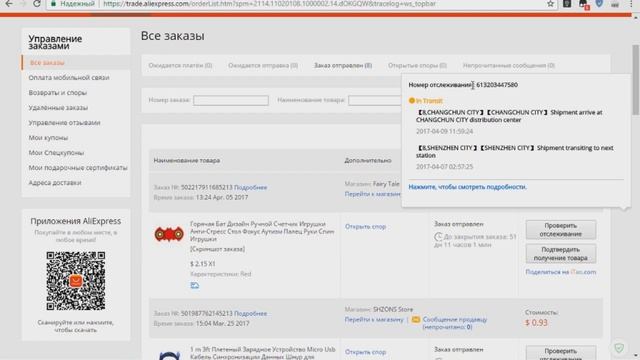The height and width of the screenshot is (360, 640).
Task: Click the browser back arrow
Action: click(x=8, y=4)
